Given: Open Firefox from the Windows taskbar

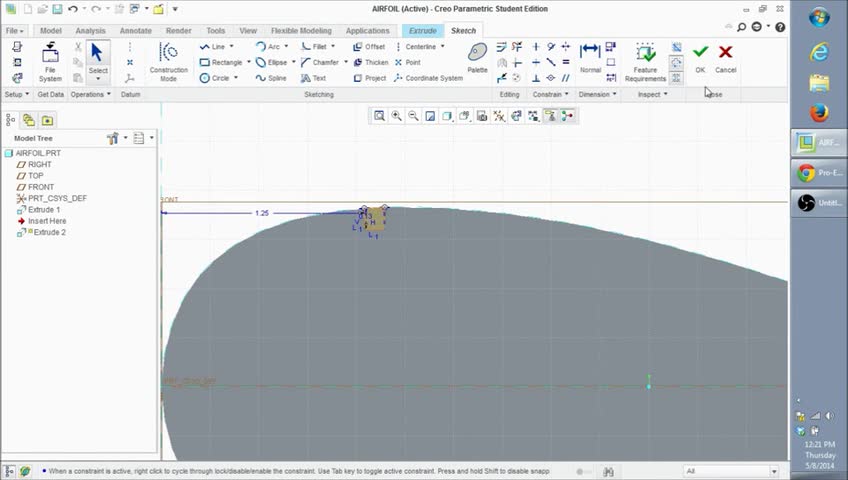Looking at the screenshot, I should (x=819, y=112).
